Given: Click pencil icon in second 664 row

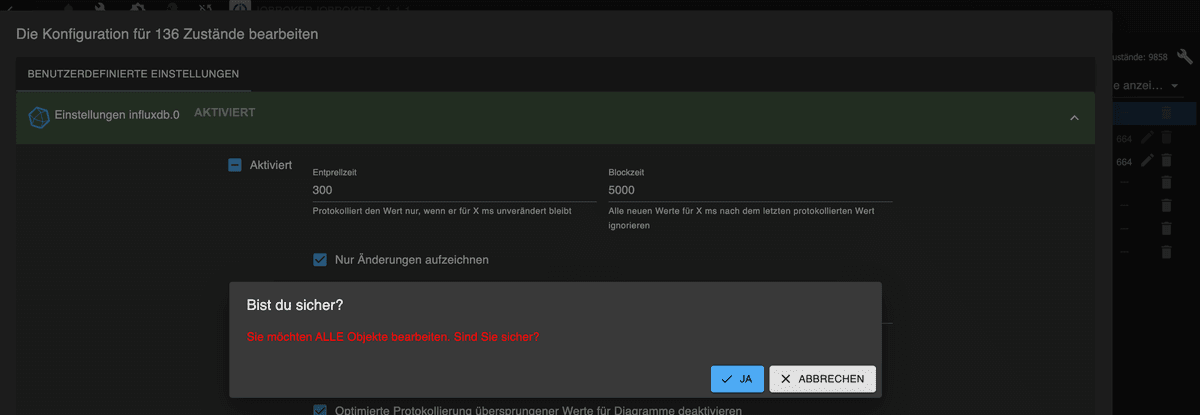Looking at the screenshot, I should (1147, 160).
